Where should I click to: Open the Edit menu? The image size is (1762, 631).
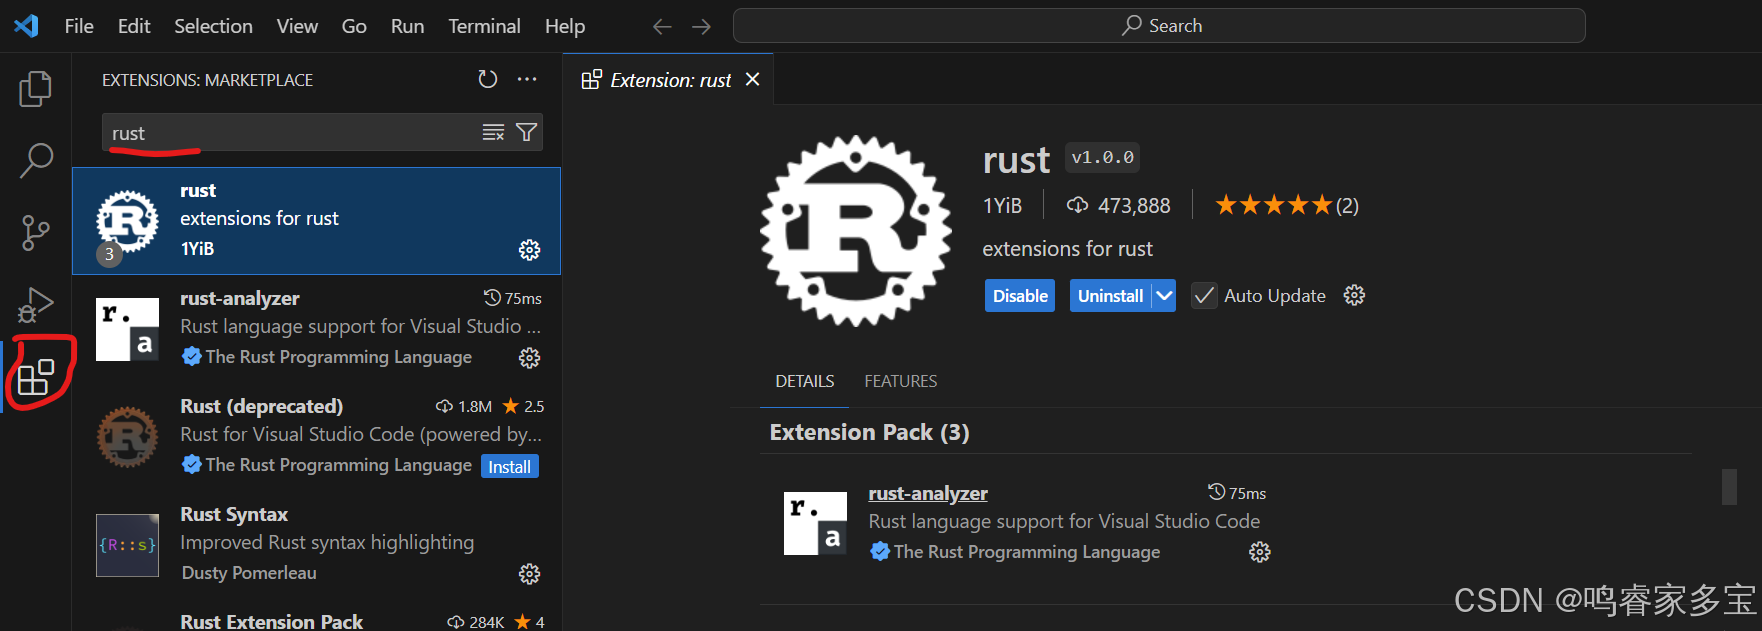(134, 26)
